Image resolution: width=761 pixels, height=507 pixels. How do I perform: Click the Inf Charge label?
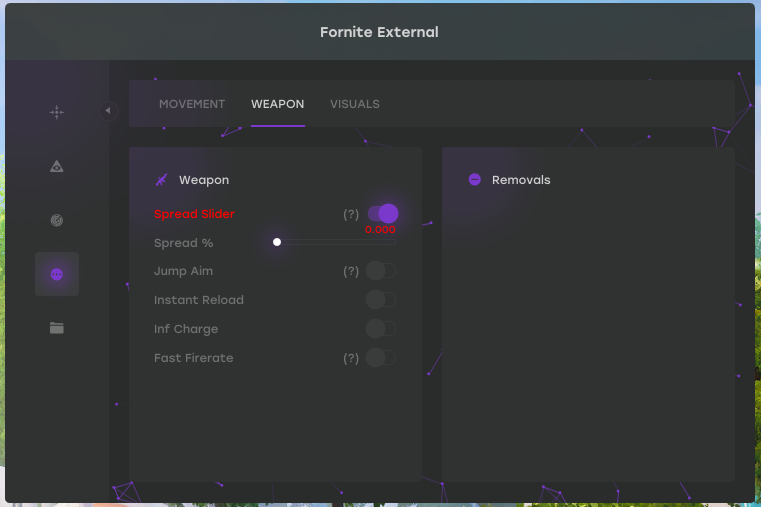[x=186, y=329]
